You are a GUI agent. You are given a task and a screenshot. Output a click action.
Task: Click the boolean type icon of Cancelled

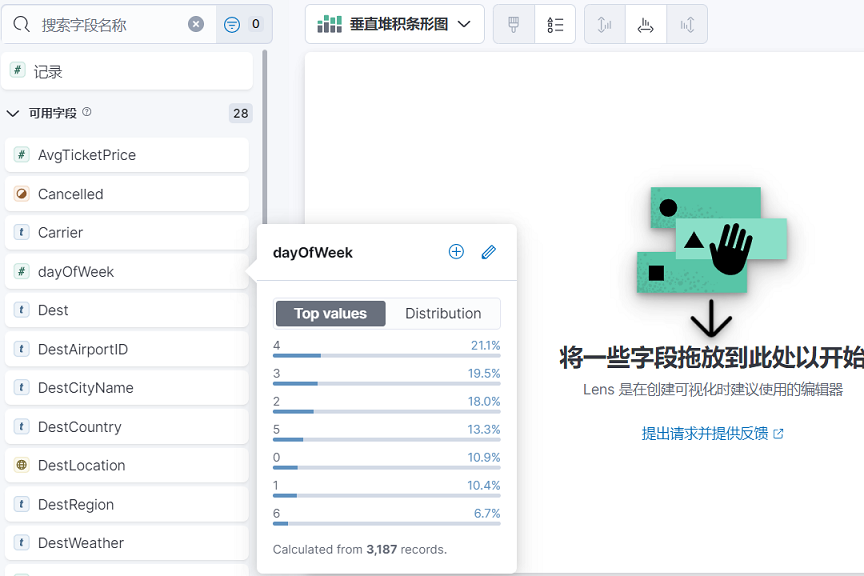21,193
